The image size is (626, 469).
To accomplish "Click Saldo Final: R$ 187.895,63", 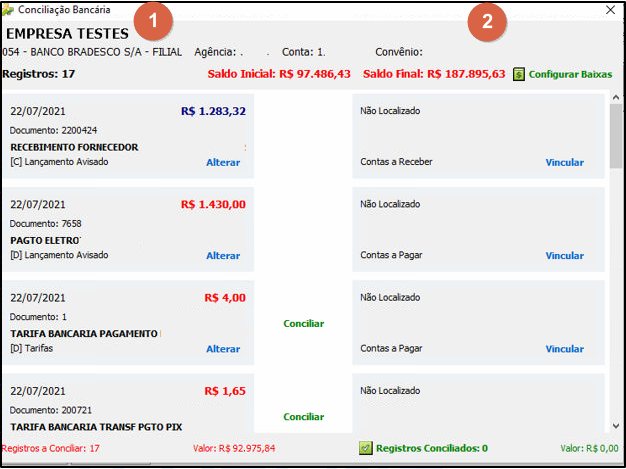I will click(x=434, y=74).
